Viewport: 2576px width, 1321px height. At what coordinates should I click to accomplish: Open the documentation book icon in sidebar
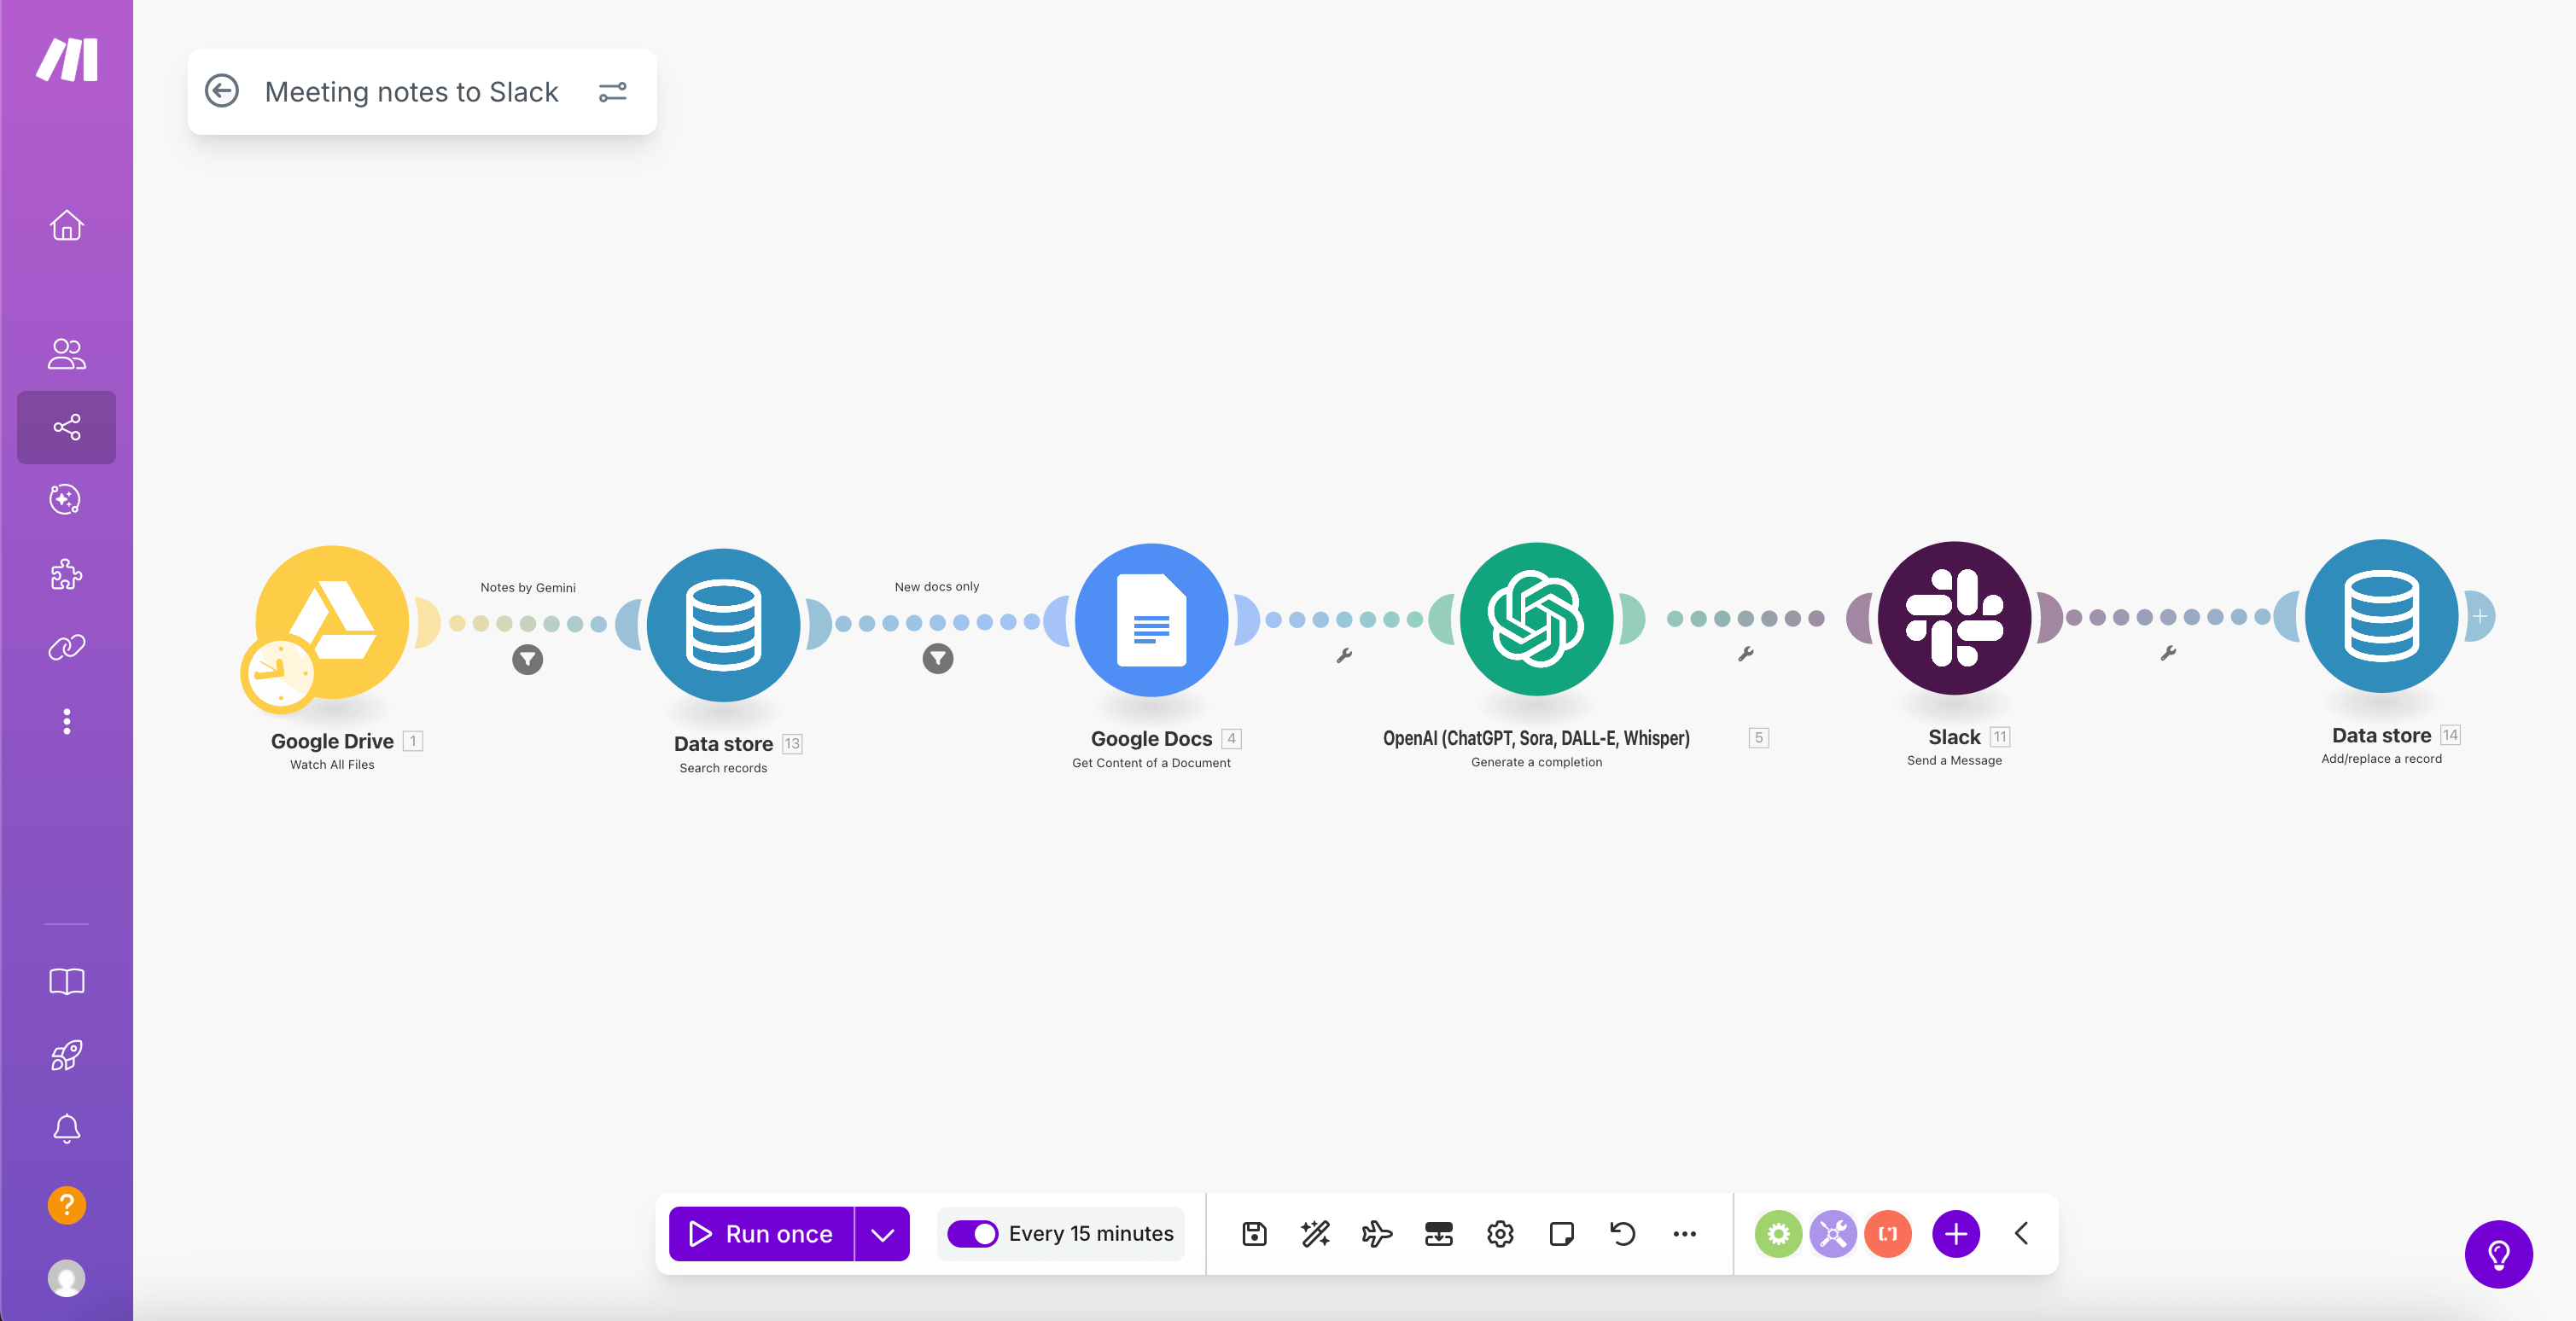coord(66,981)
